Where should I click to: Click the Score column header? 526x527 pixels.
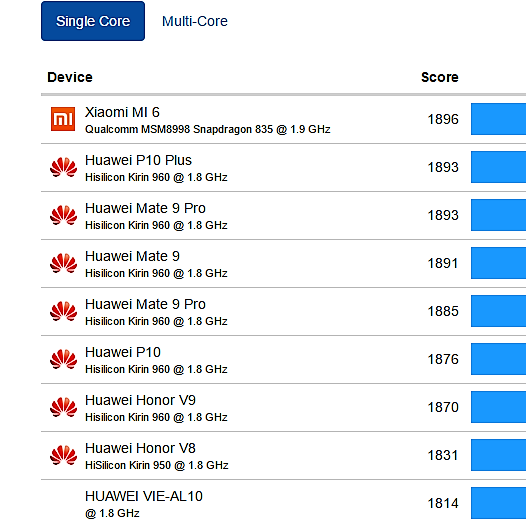(x=440, y=77)
